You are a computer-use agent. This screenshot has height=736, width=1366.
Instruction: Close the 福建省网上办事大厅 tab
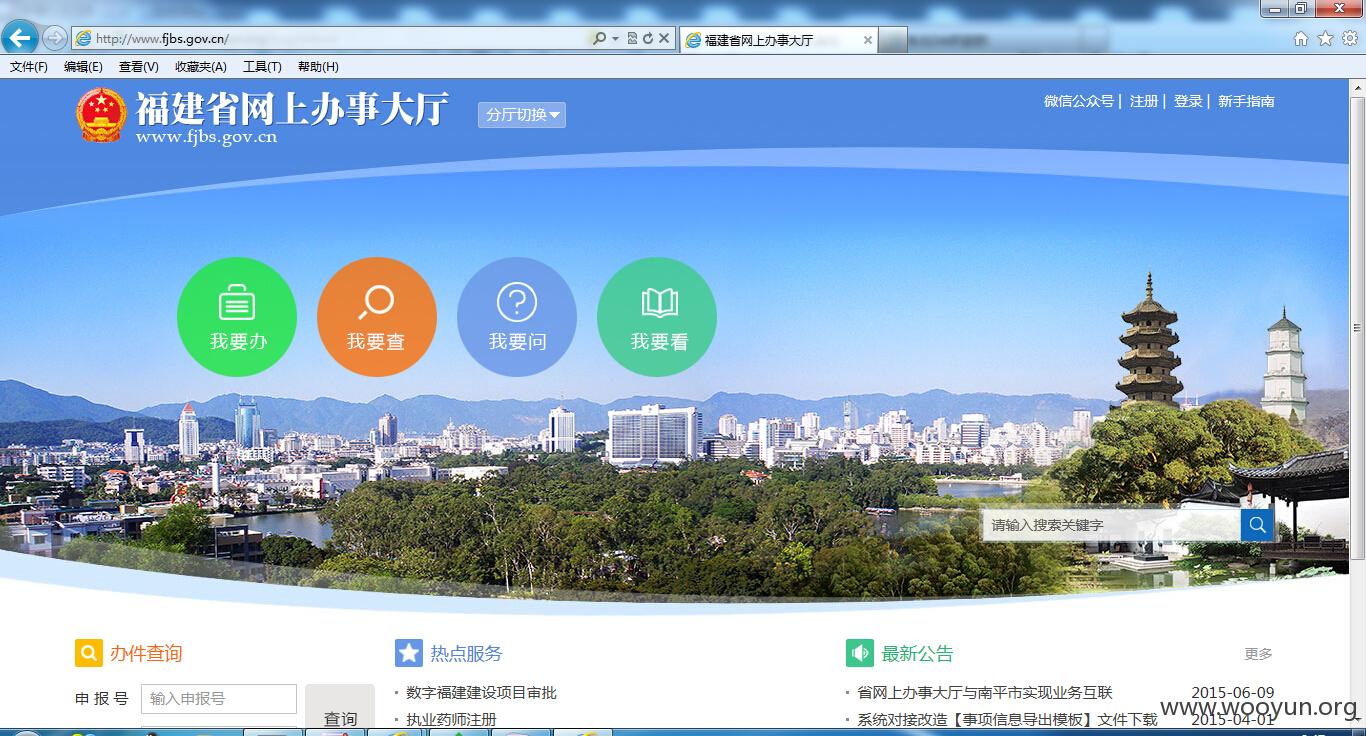point(867,40)
